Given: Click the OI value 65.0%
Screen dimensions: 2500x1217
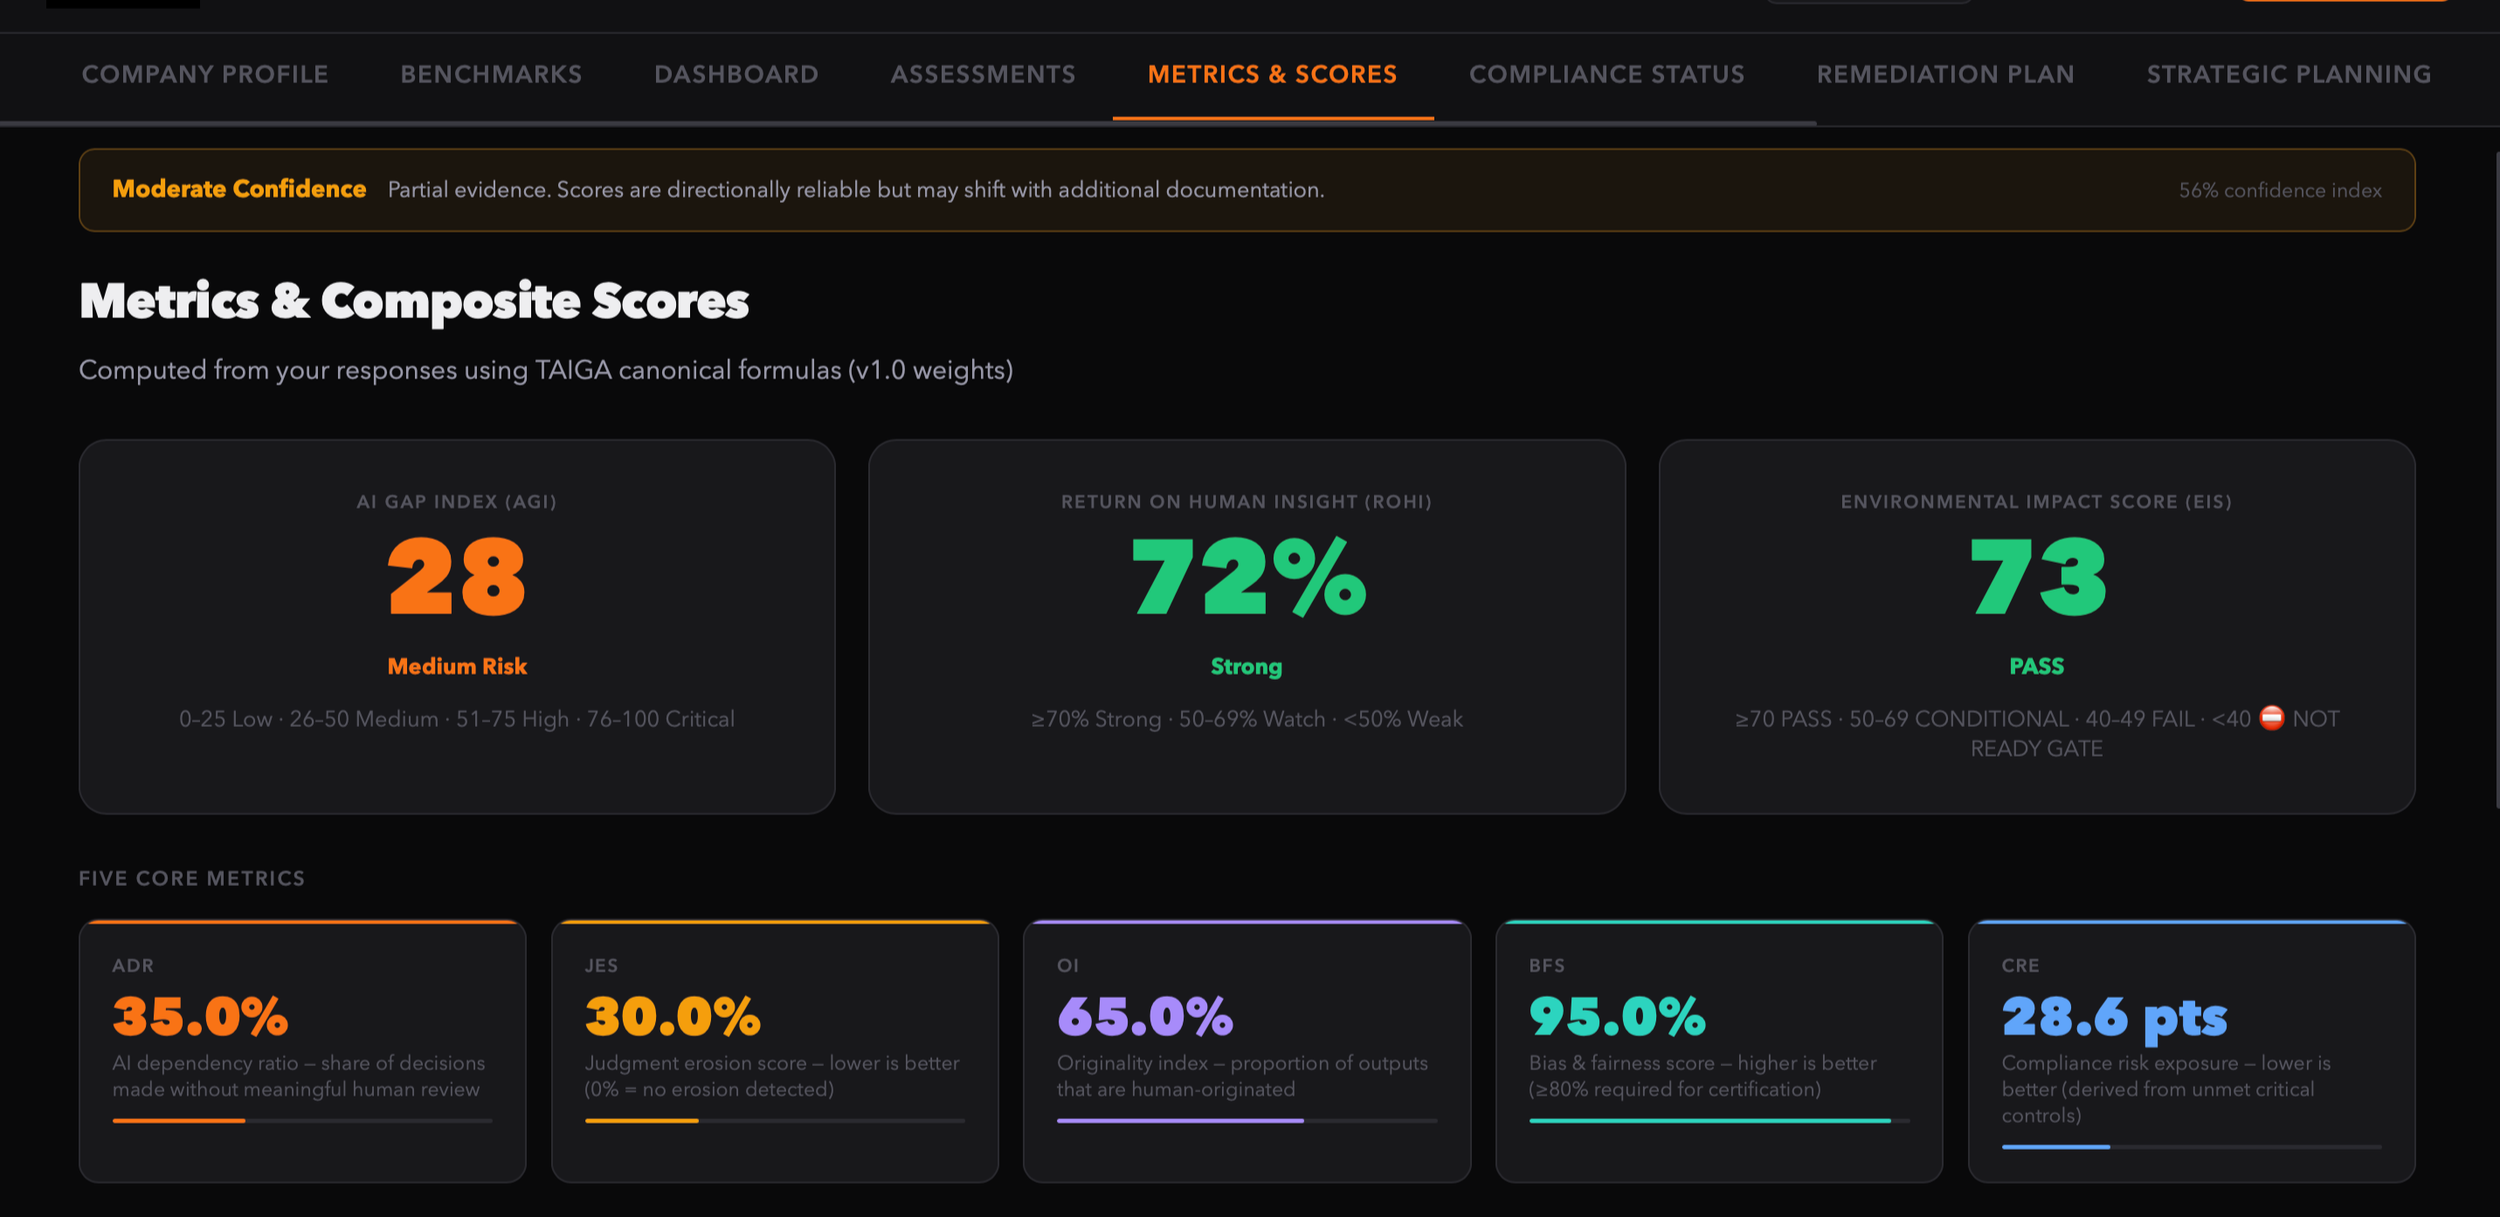Looking at the screenshot, I should (x=1145, y=1017).
